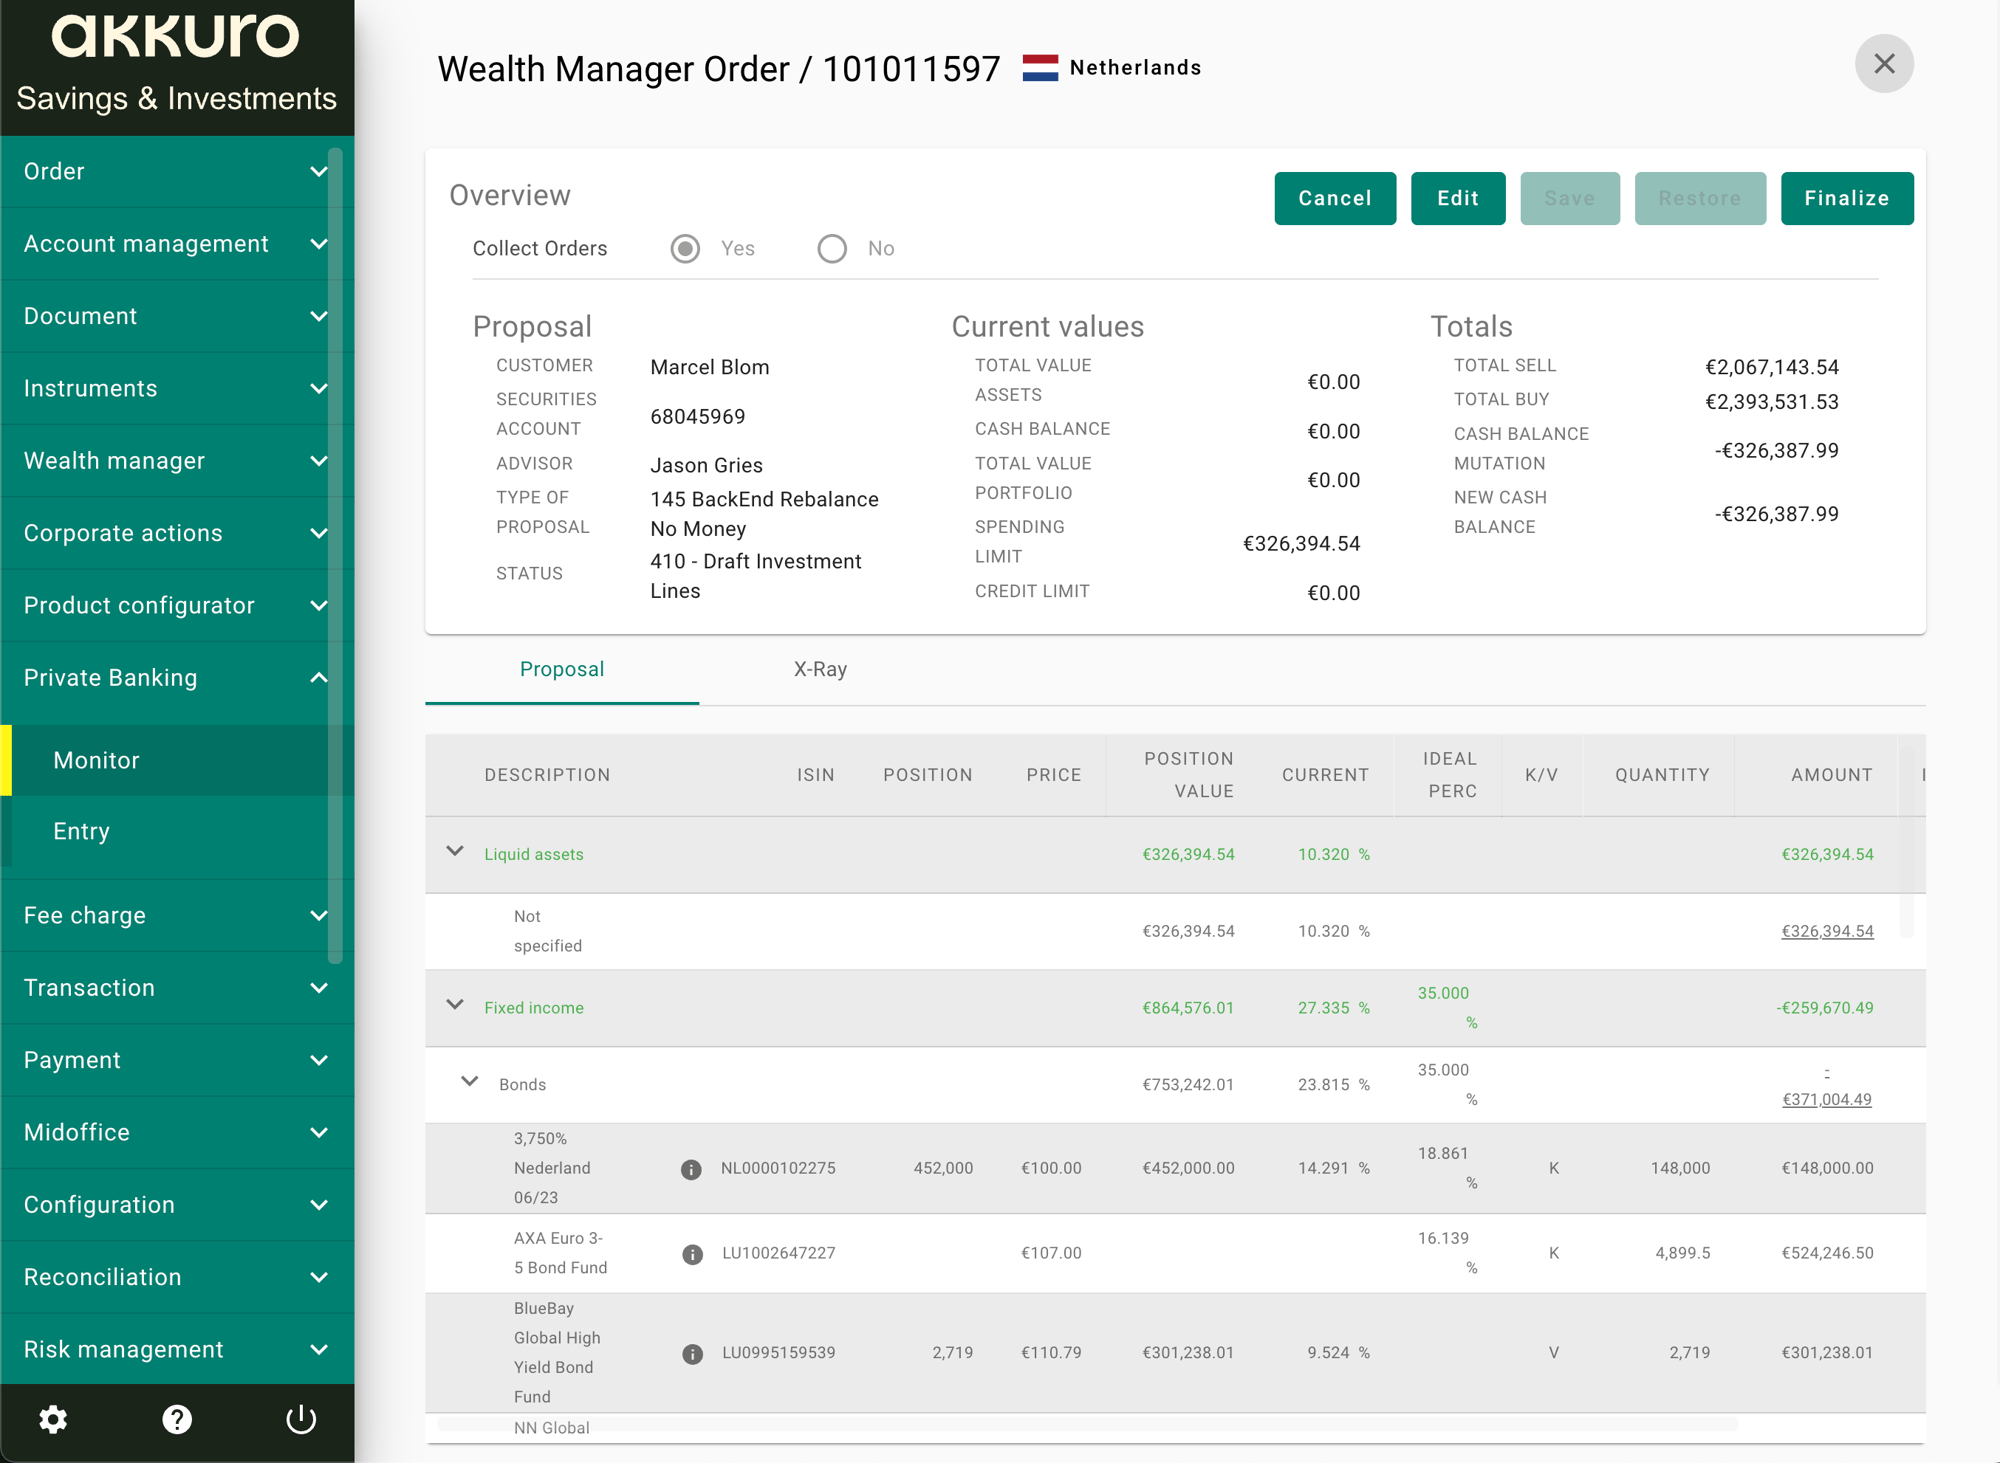
Task: Collapse Bonds subgroup
Action: point(469,1081)
